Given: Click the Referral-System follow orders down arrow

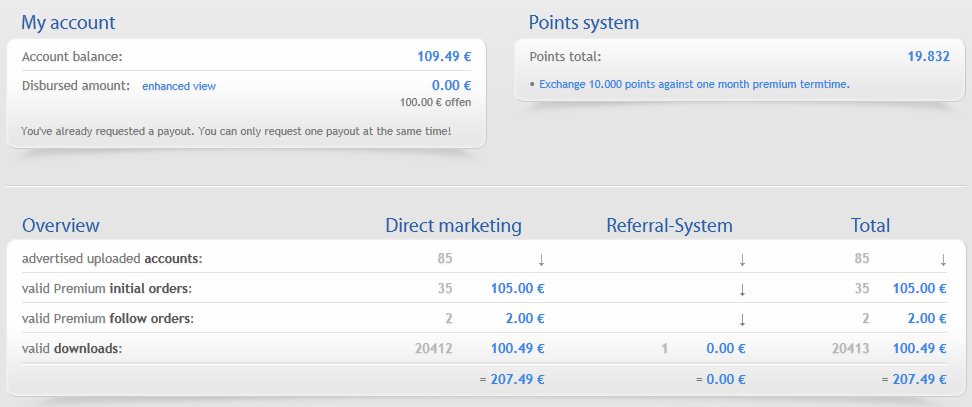Looking at the screenshot, I should pyautogui.click(x=742, y=319).
